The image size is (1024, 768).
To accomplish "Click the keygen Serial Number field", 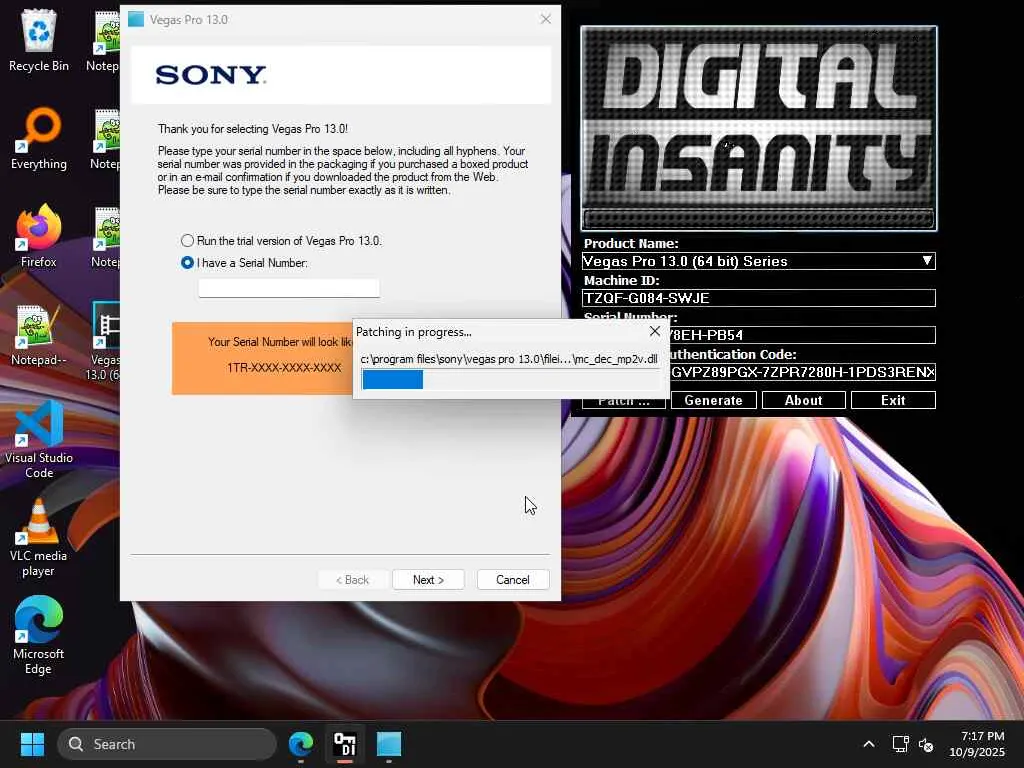I will point(802,335).
